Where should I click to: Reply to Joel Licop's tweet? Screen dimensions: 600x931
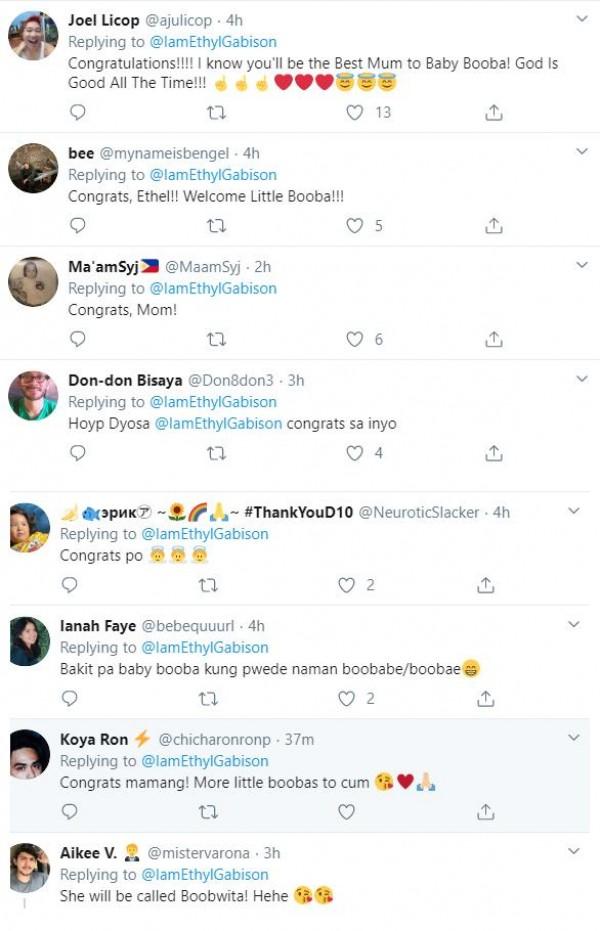[x=78, y=113]
